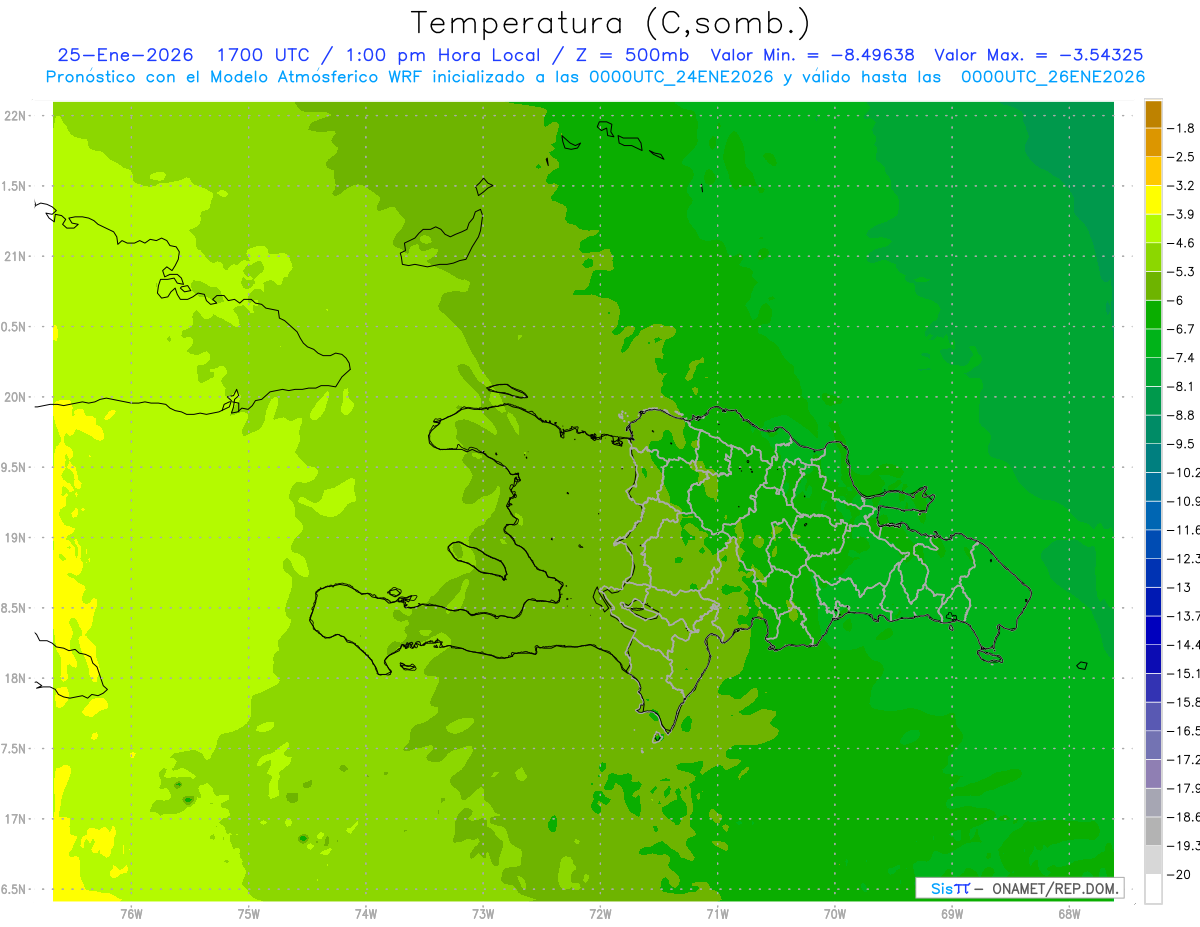Viewport: 1200px width, 927px height.
Task: Click the '69W' longitude label
Action: tap(952, 913)
